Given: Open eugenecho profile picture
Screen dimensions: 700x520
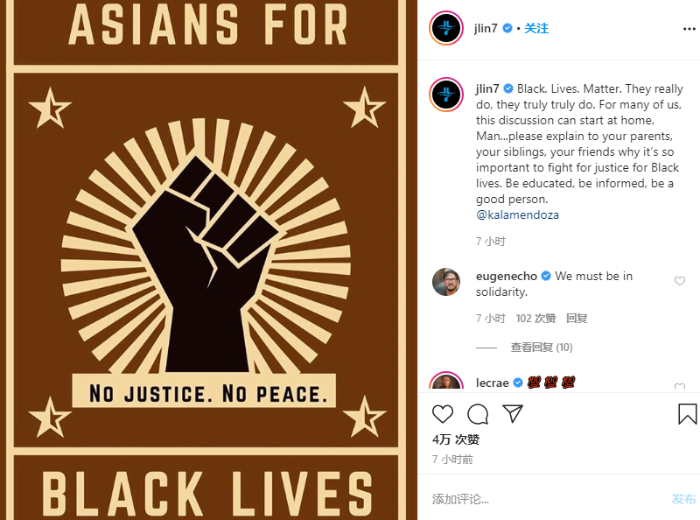Looking at the screenshot, I should point(446,282).
